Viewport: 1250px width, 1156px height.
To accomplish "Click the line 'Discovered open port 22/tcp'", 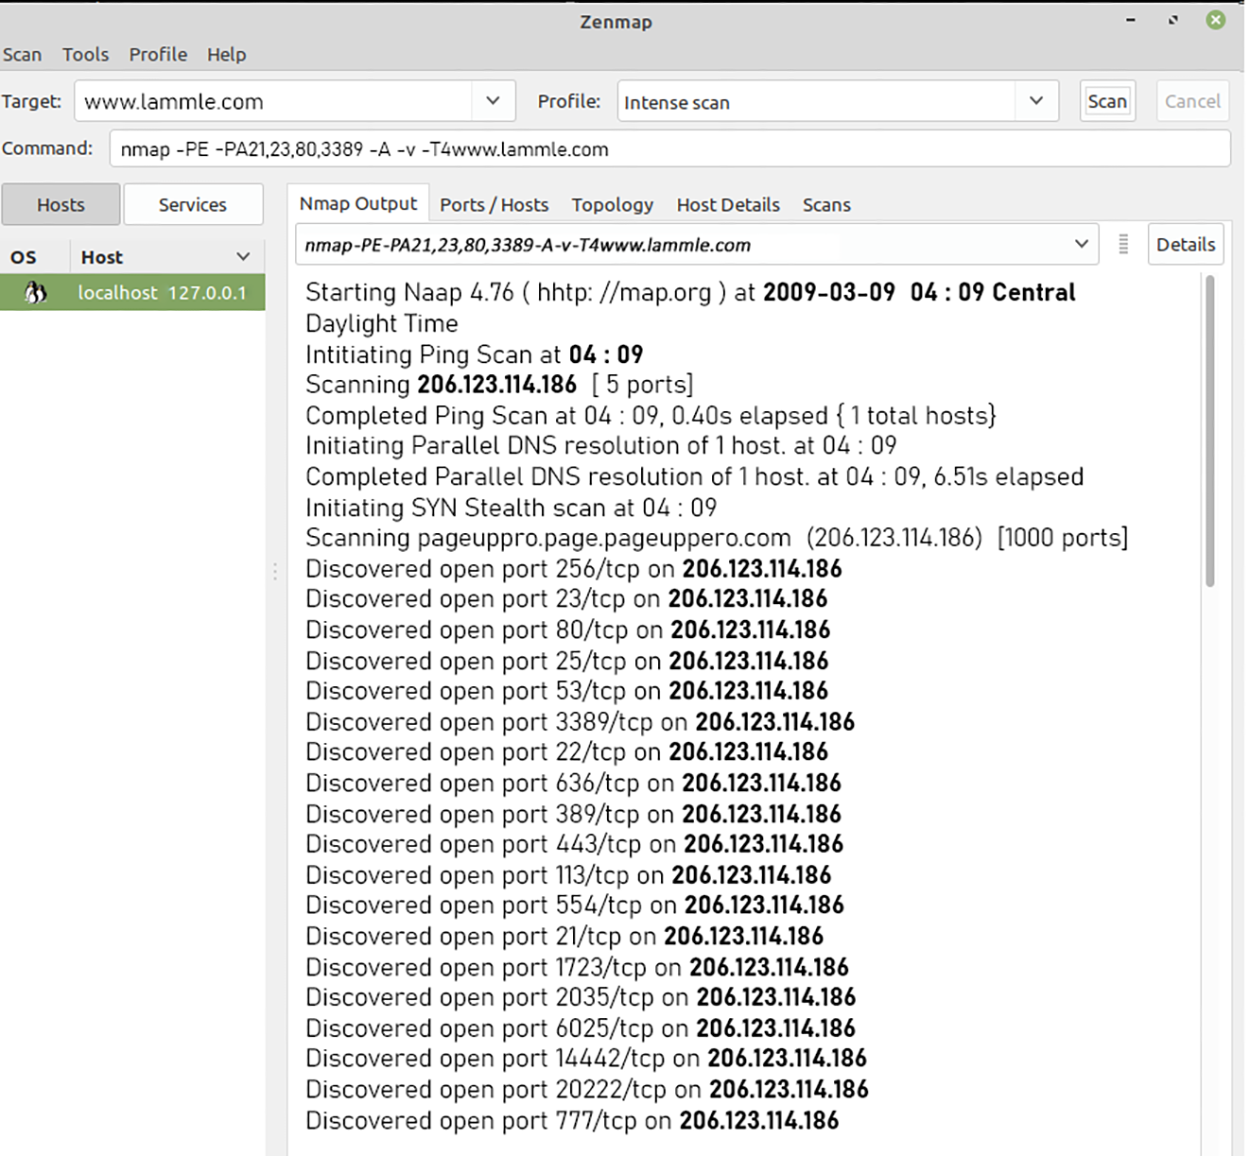I will [567, 752].
